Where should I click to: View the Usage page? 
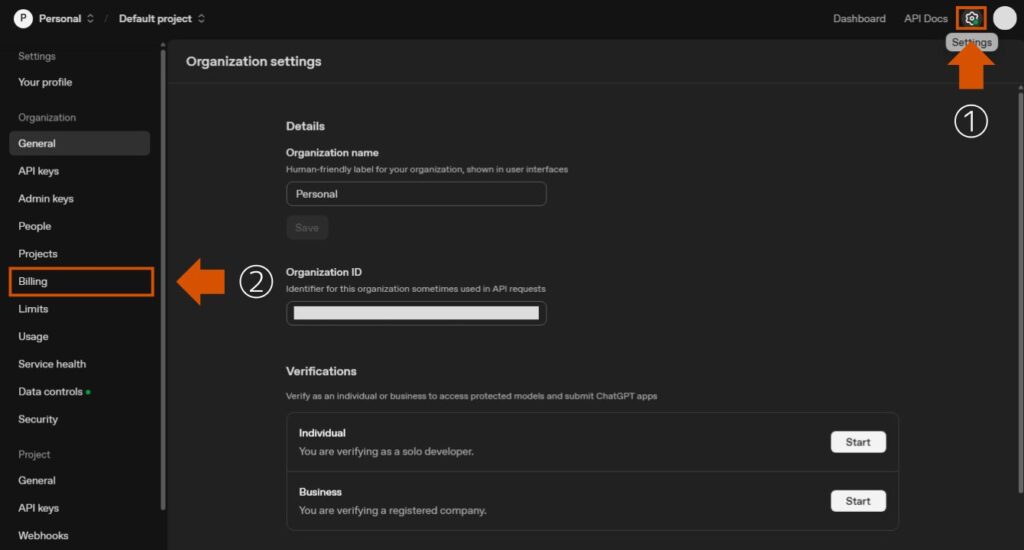[33, 337]
